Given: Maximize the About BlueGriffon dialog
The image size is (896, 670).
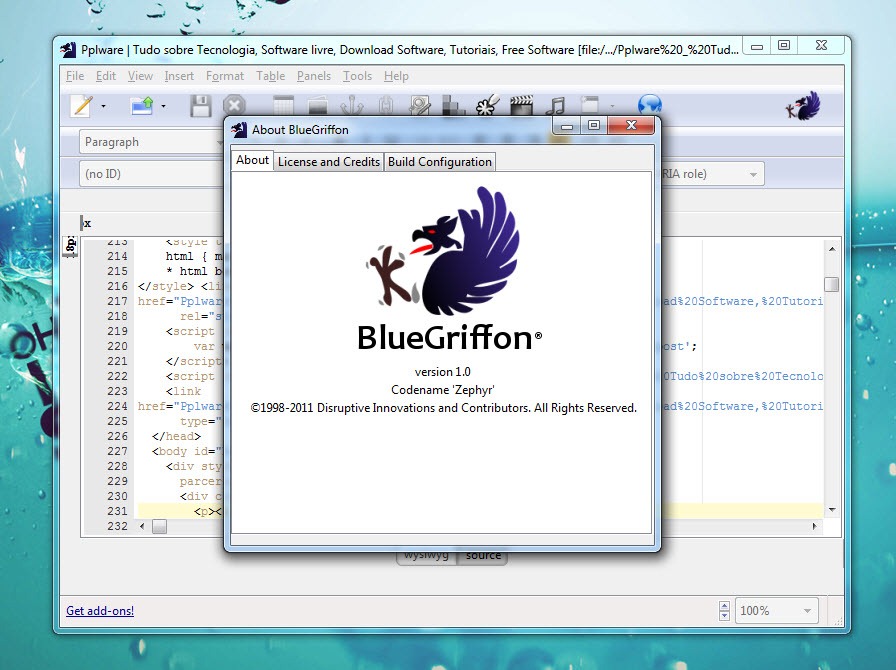Looking at the screenshot, I should tap(594, 125).
